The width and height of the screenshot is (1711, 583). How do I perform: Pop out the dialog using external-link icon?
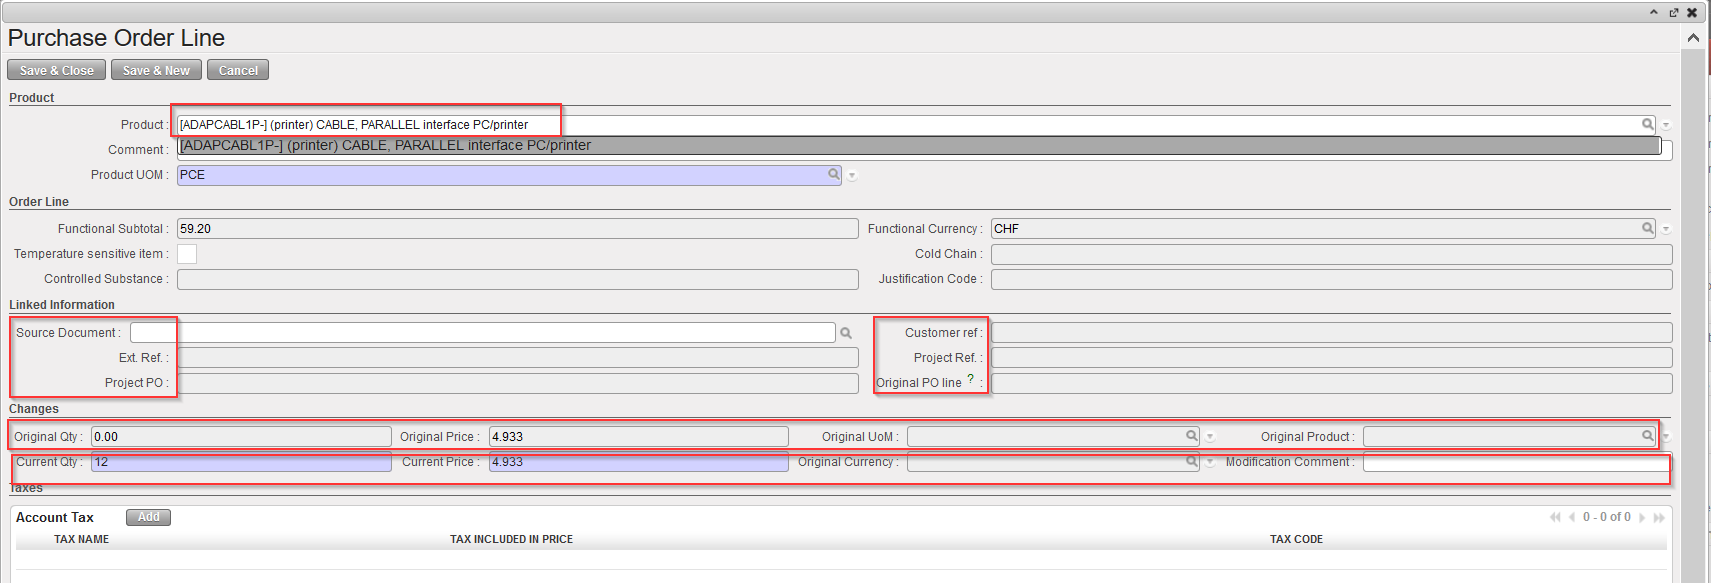pos(1674,13)
